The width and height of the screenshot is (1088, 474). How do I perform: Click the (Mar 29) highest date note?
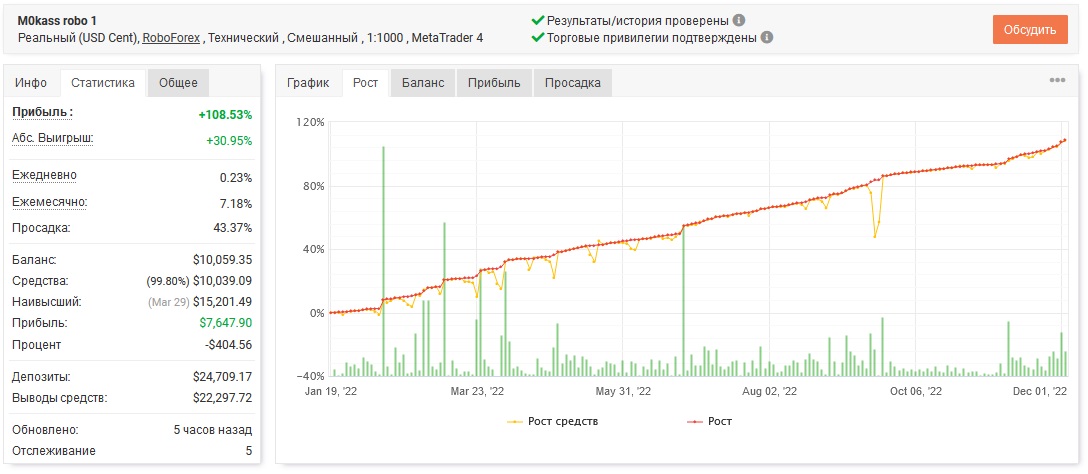pos(167,302)
